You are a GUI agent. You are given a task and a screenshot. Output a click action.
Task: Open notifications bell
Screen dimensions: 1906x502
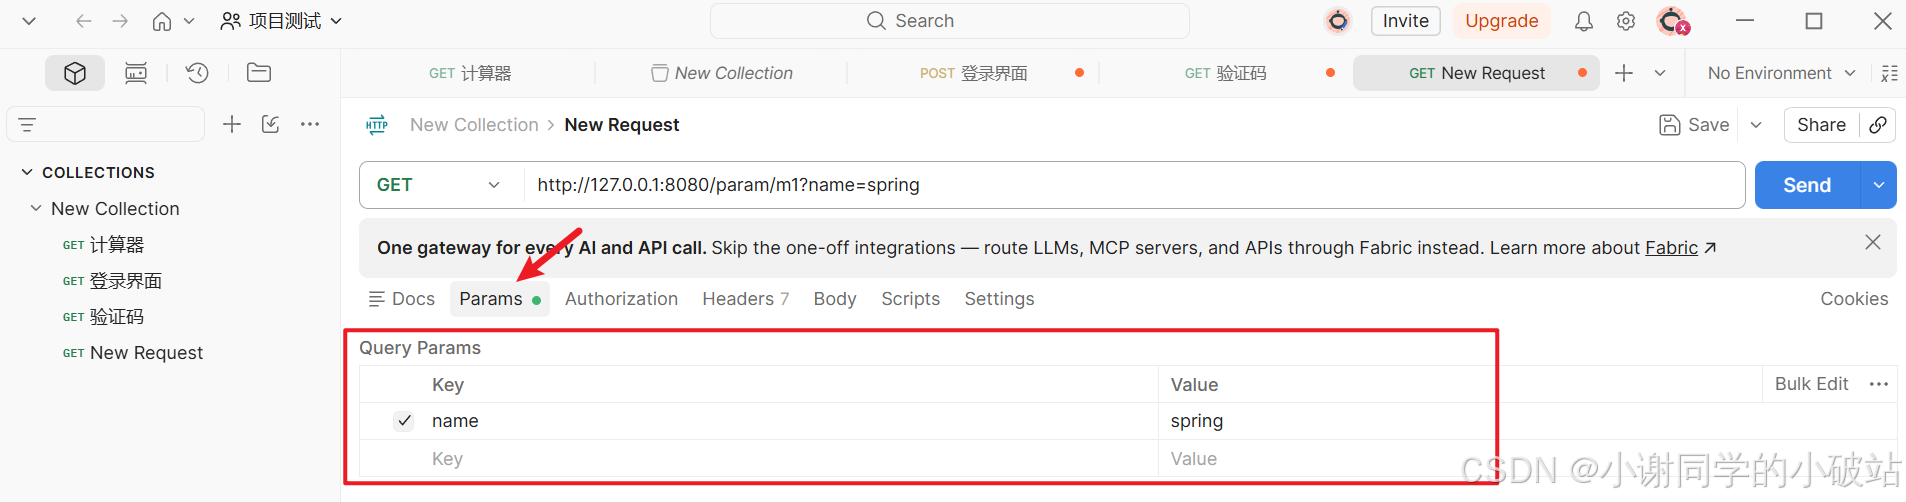coord(1584,21)
